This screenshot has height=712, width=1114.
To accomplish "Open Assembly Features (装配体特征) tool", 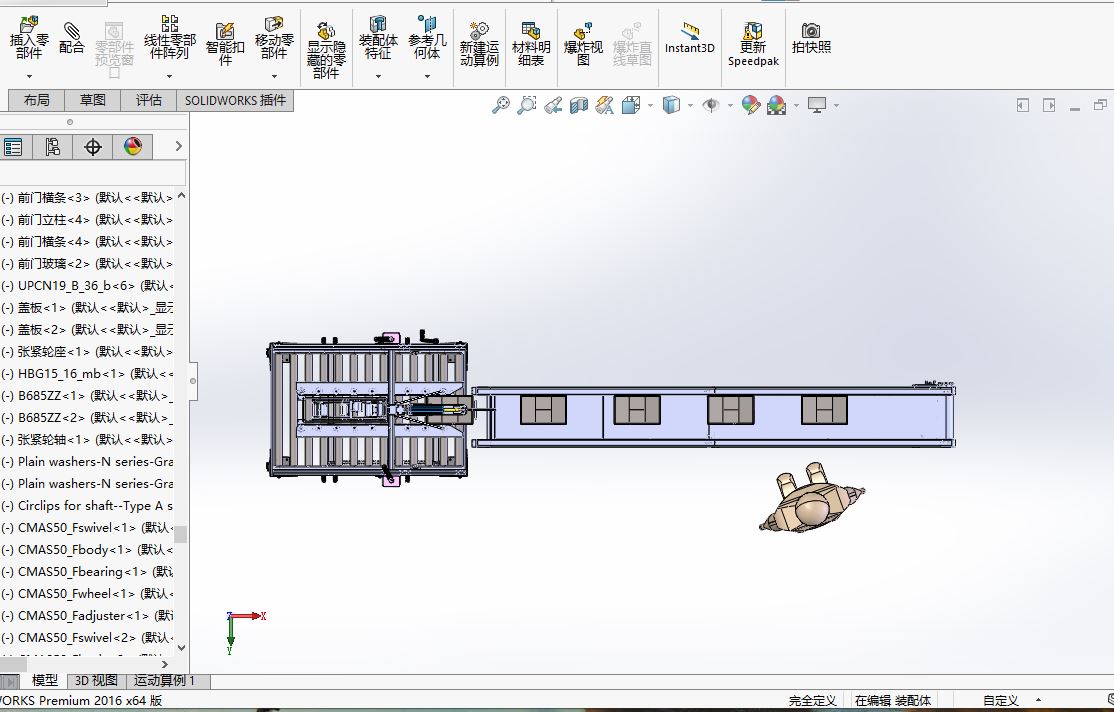I will (x=378, y=38).
